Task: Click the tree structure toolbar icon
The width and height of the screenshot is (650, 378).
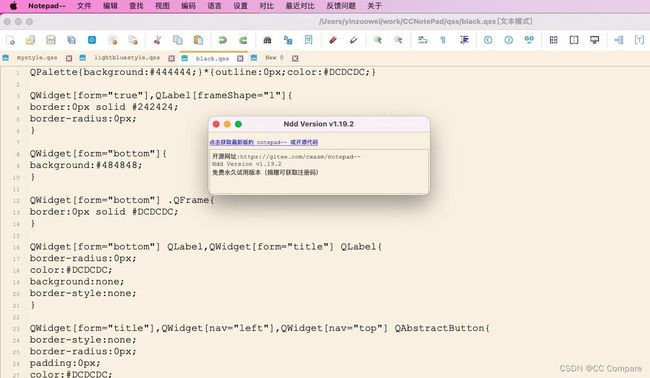Action: pos(619,40)
